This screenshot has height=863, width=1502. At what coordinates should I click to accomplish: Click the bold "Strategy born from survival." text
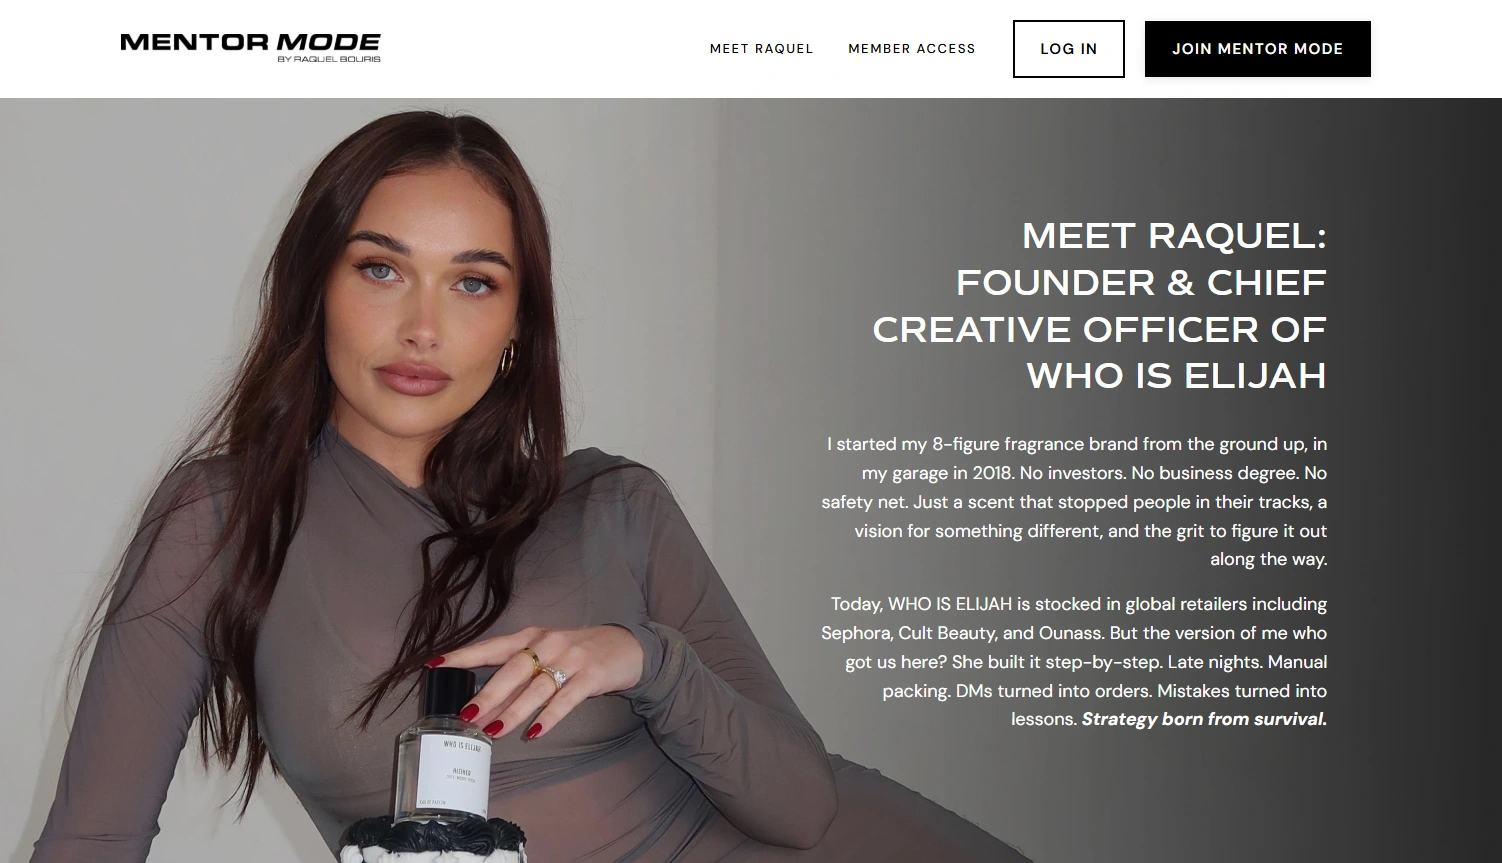(1204, 719)
